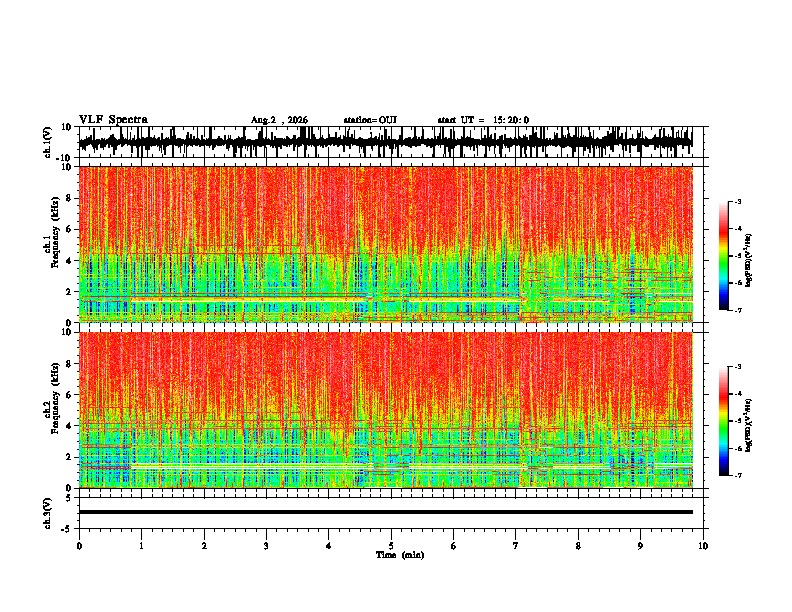Click ch.1 frequency axis "6" kHz tick label
This screenshot has width=792, height=612.
[x=70, y=229]
